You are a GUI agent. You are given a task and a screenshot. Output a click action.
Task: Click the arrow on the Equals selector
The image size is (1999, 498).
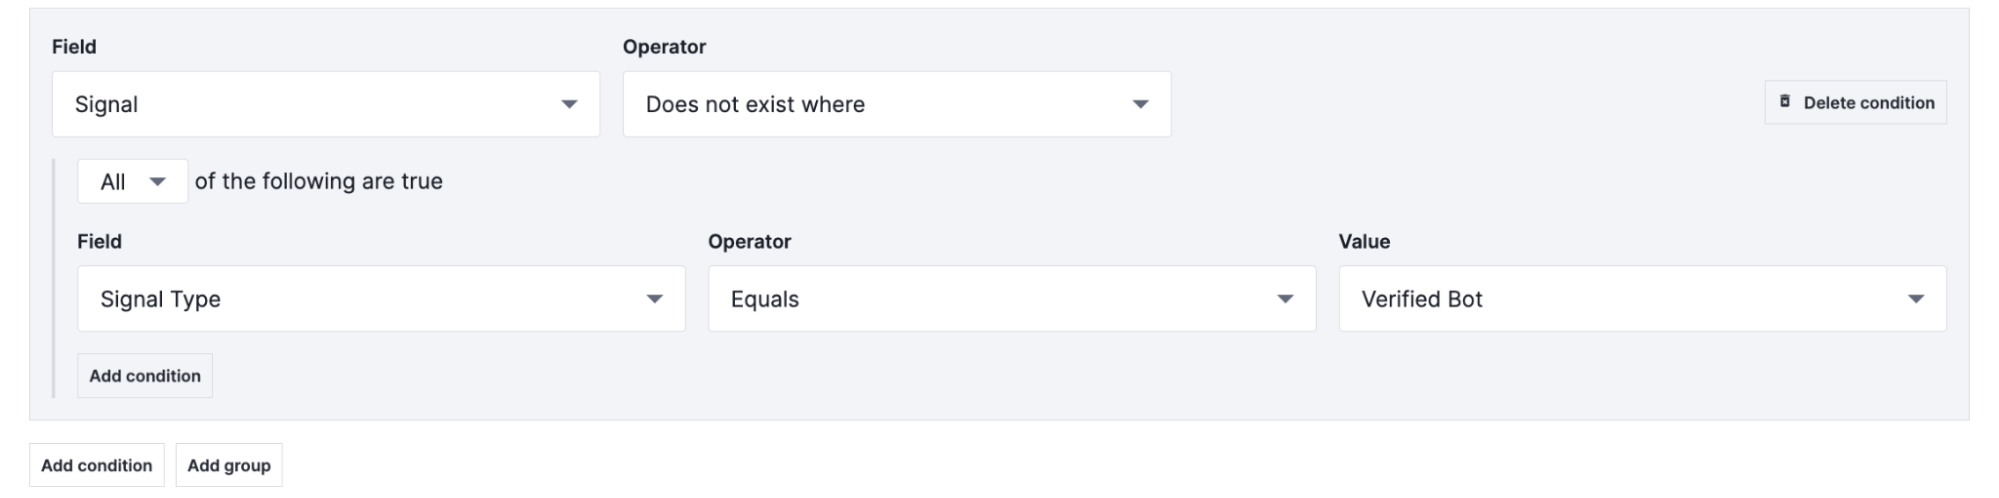(x=1285, y=299)
